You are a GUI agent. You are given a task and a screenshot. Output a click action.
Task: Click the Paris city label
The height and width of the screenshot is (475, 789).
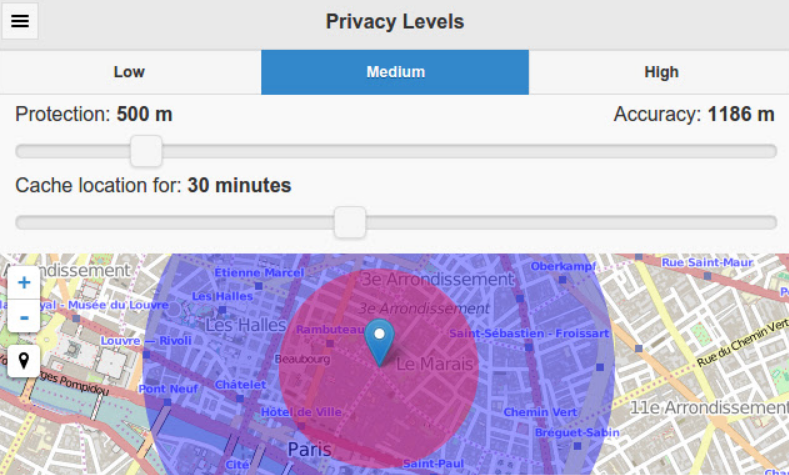coord(309,449)
